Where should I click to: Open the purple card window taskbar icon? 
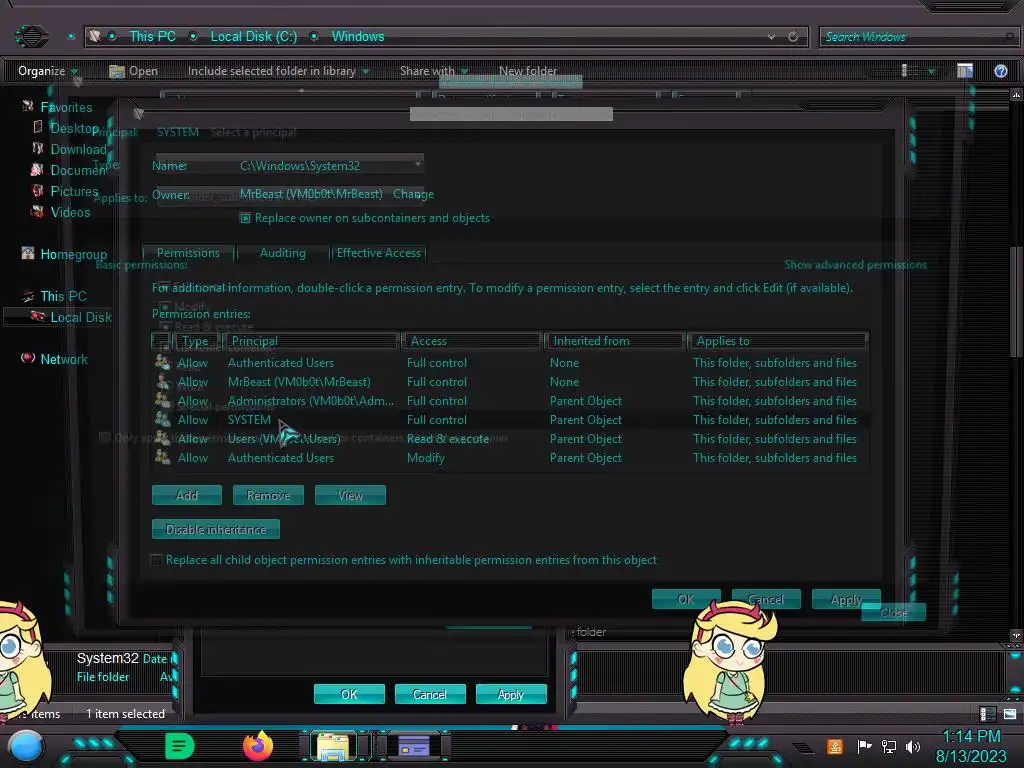pyautogui.click(x=413, y=746)
